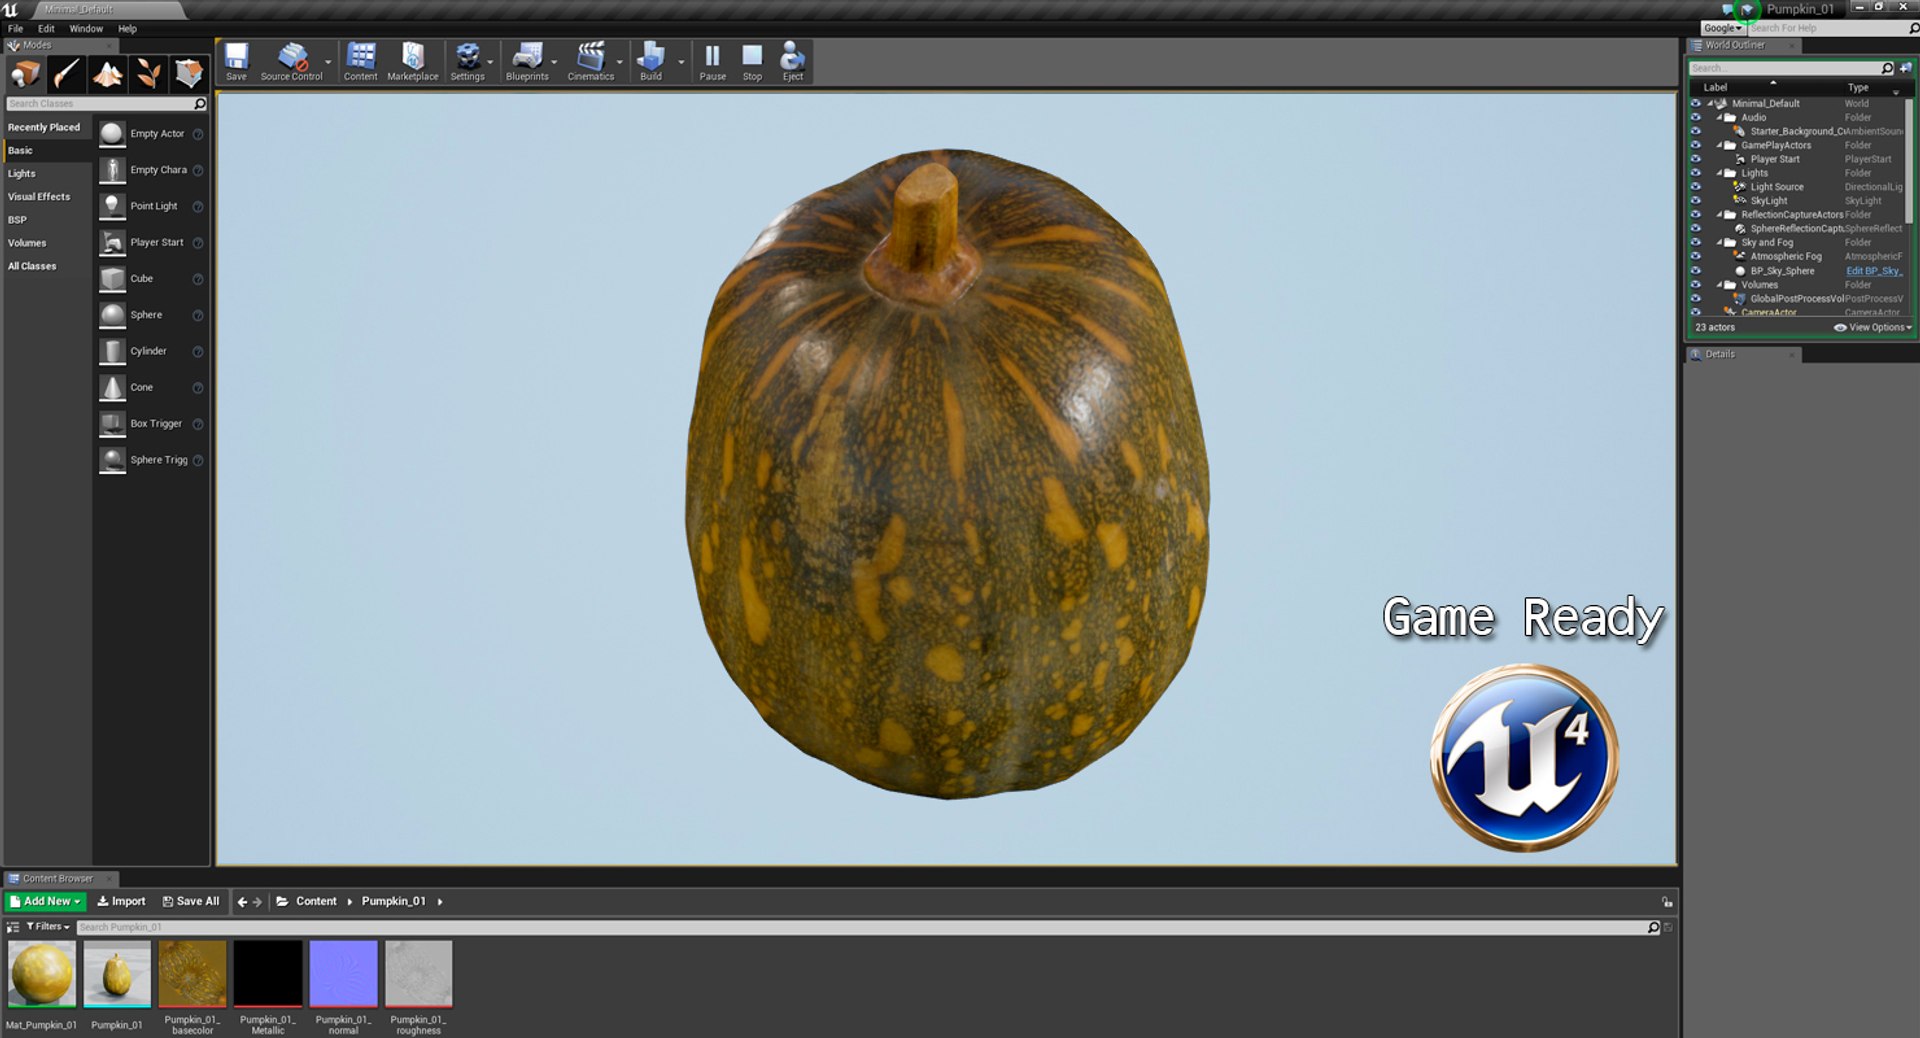Open the Settings toolbar icon
This screenshot has height=1038, width=1920.
tap(467, 61)
